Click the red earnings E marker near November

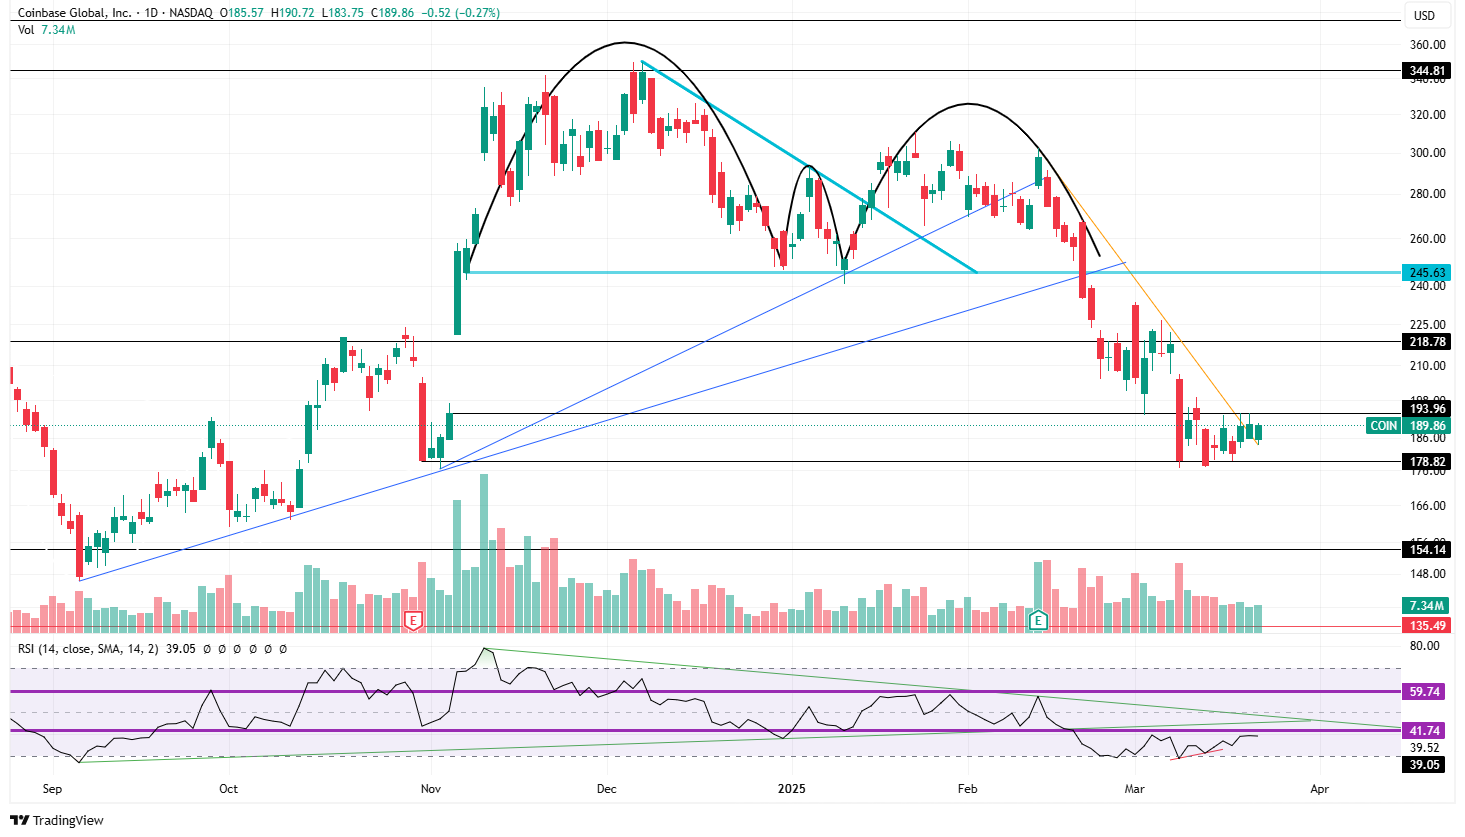pyautogui.click(x=413, y=621)
